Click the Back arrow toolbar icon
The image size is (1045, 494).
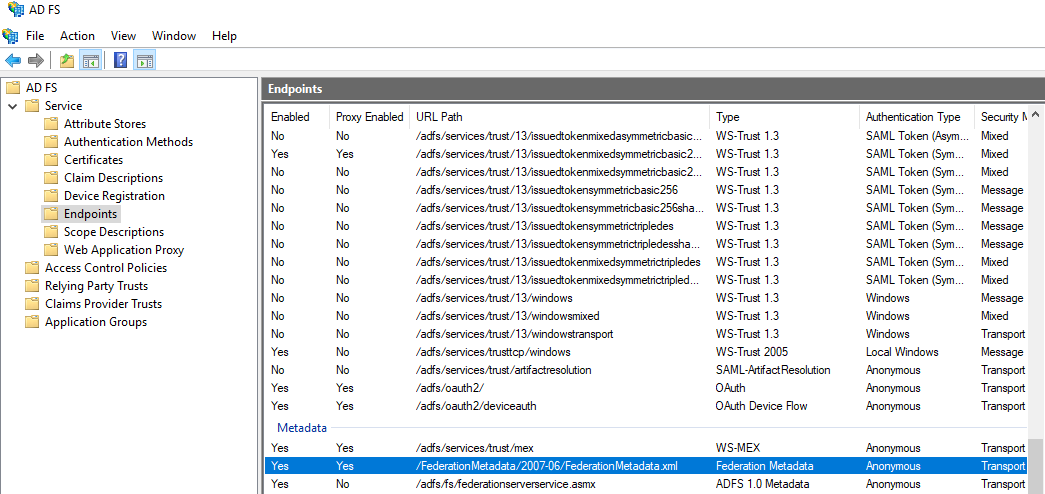click(x=13, y=61)
